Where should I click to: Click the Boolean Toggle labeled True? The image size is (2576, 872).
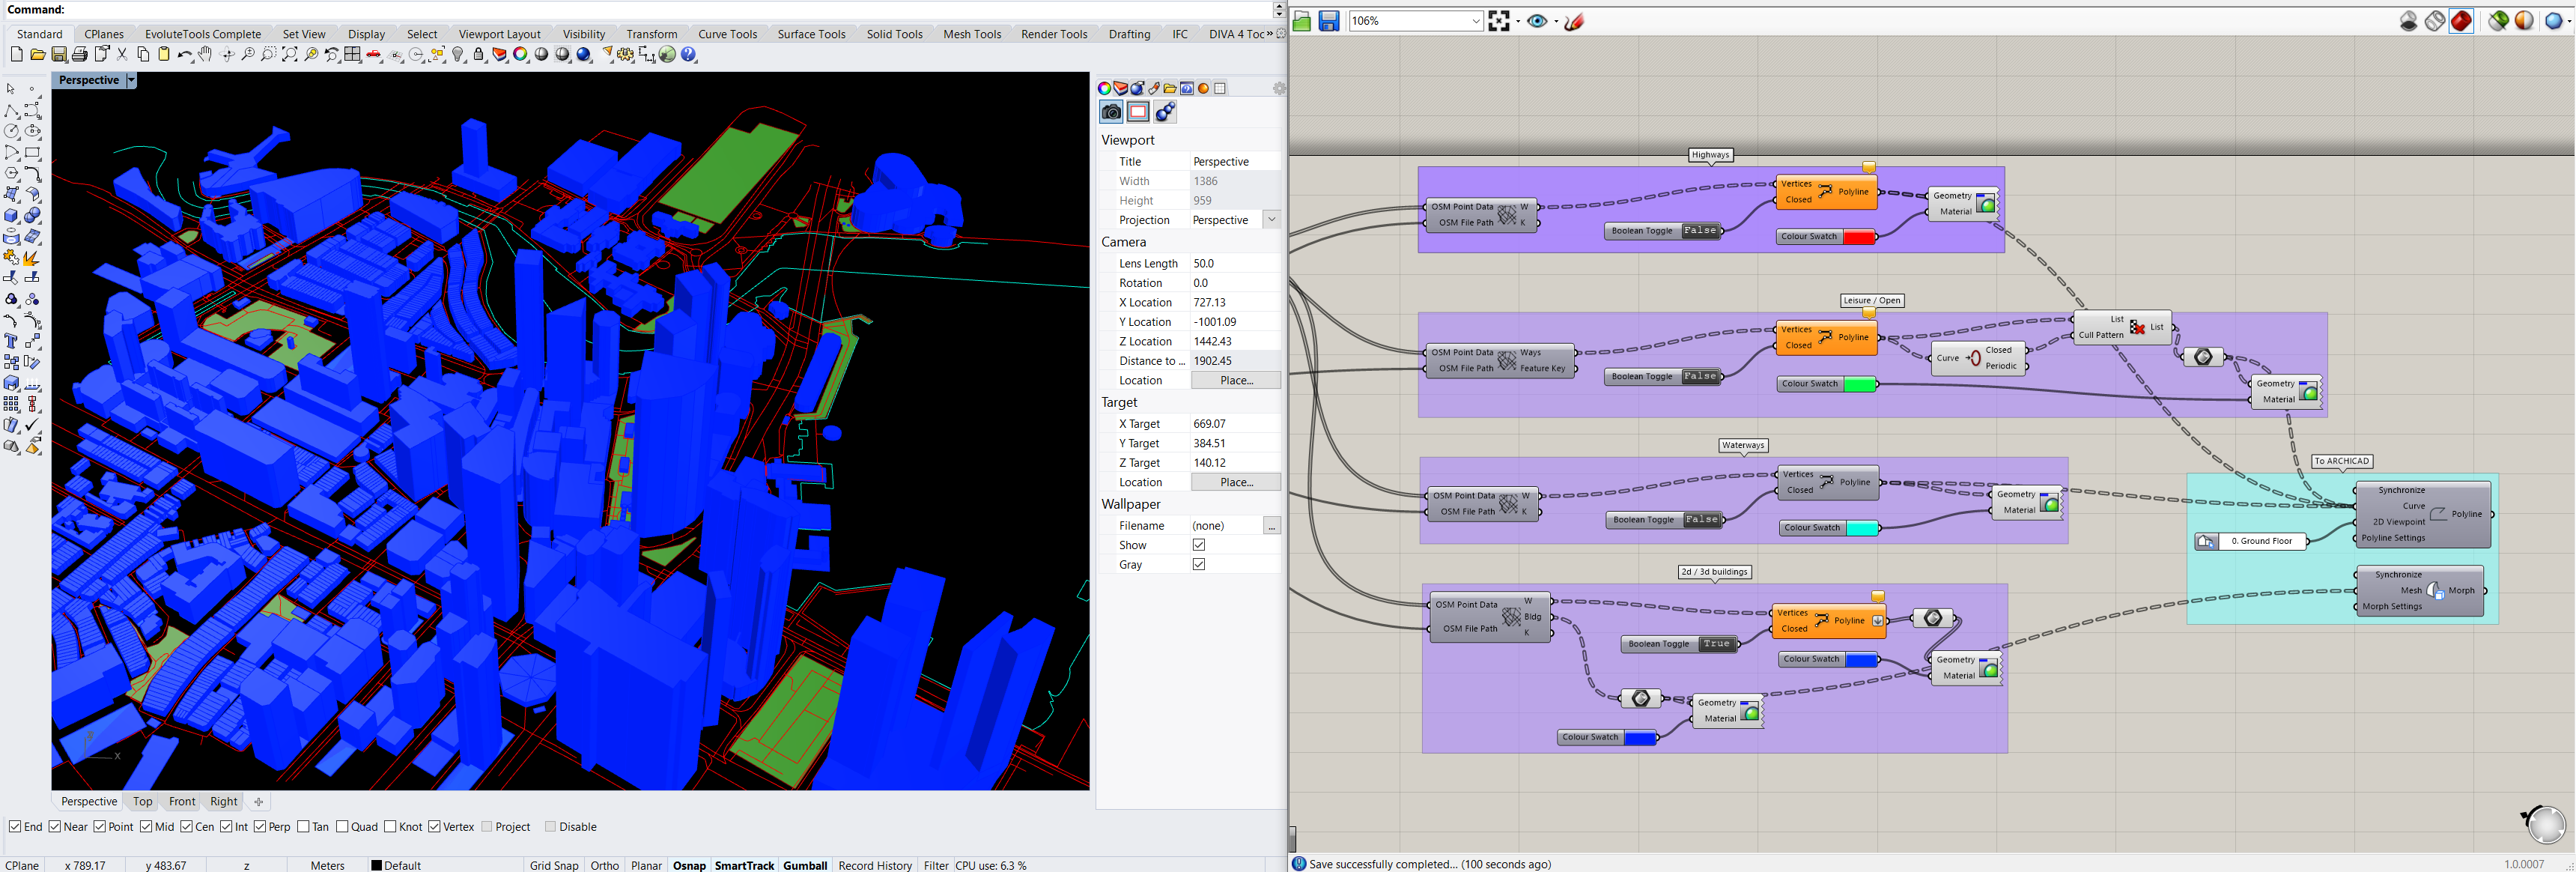pyautogui.click(x=1716, y=644)
